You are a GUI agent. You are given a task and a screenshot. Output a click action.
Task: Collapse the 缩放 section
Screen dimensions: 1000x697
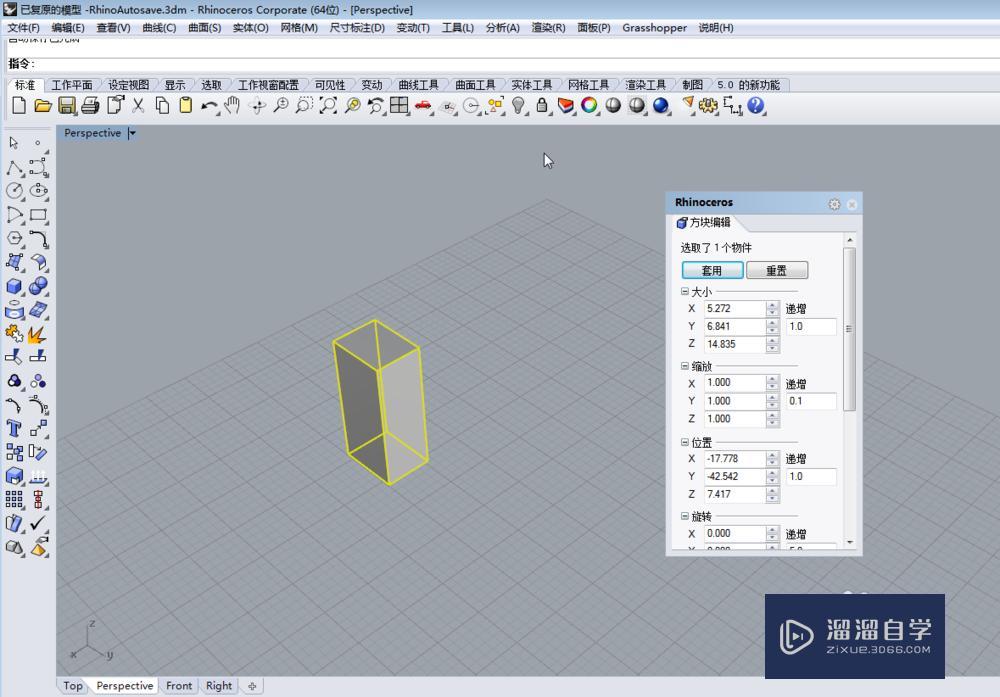tap(685, 366)
